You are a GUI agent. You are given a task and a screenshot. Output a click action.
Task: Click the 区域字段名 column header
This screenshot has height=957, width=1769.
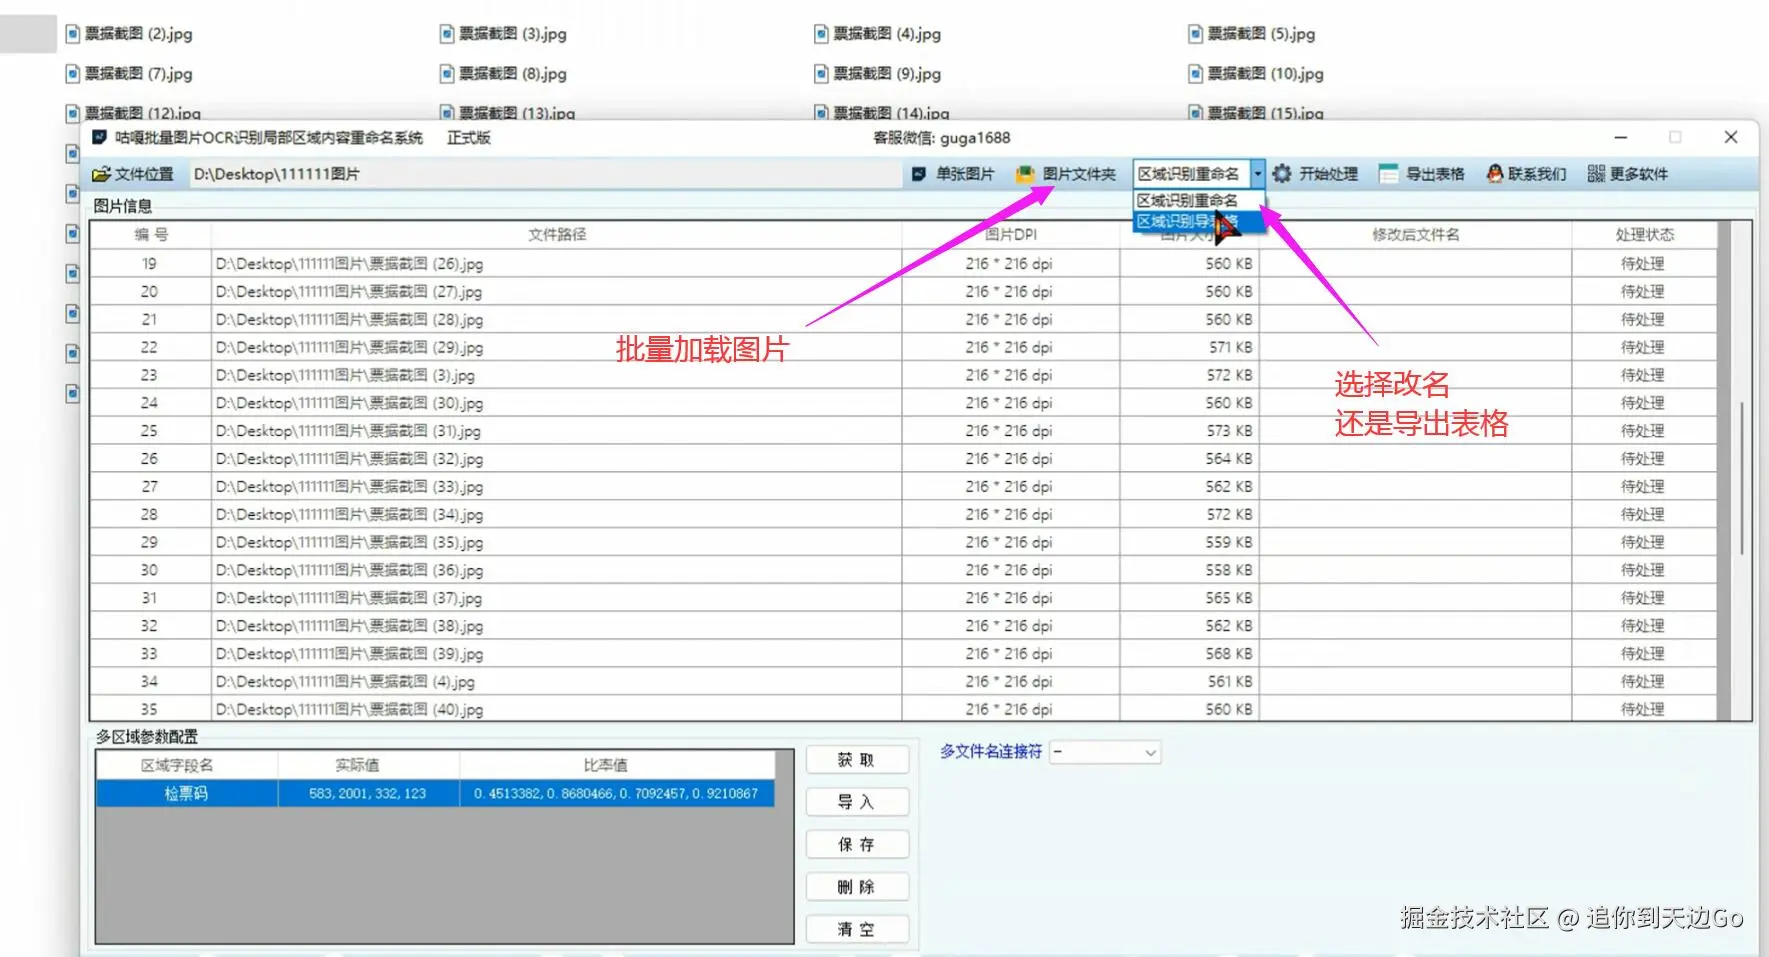click(x=187, y=765)
